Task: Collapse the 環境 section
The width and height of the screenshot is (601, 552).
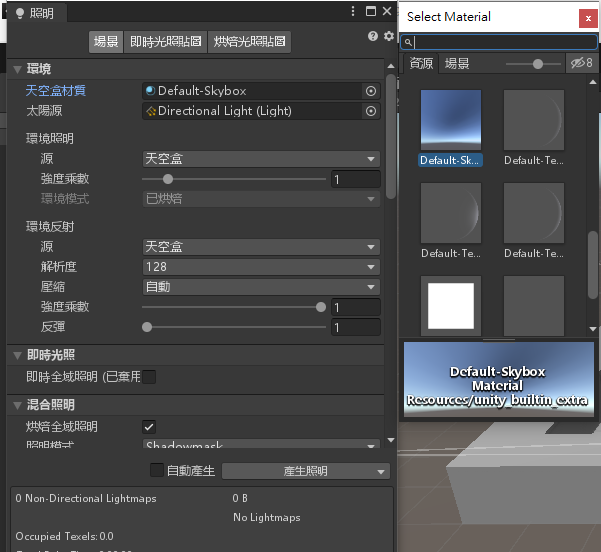Action: [x=18, y=69]
